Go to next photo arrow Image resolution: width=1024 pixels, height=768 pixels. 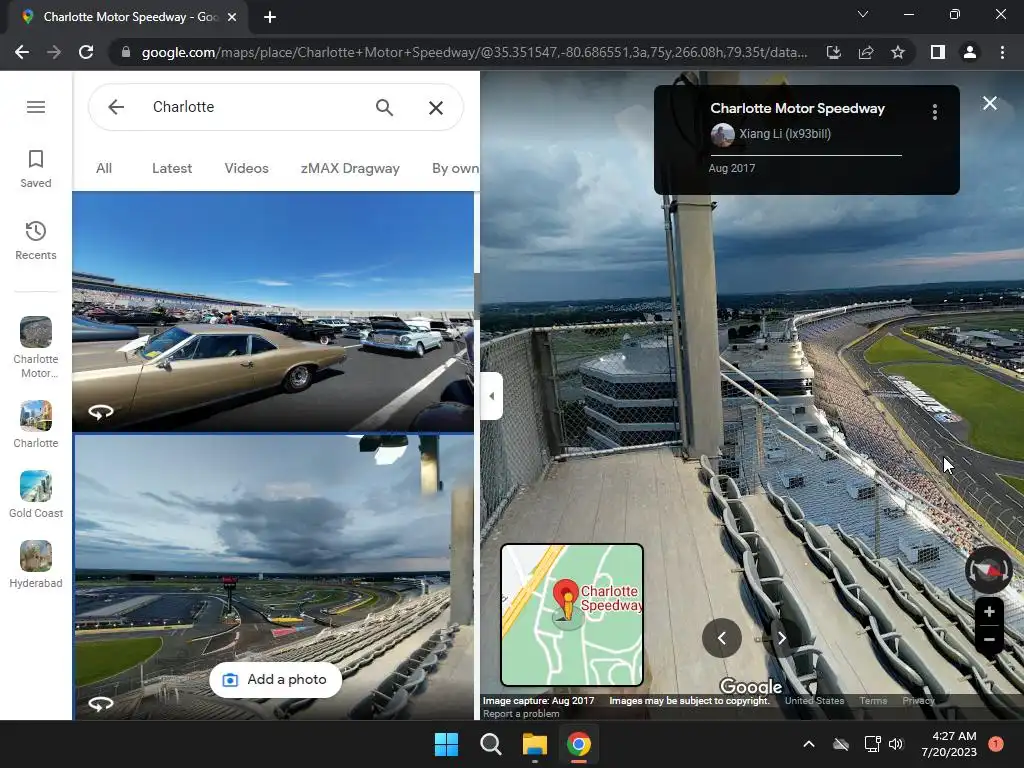pyautogui.click(x=782, y=638)
